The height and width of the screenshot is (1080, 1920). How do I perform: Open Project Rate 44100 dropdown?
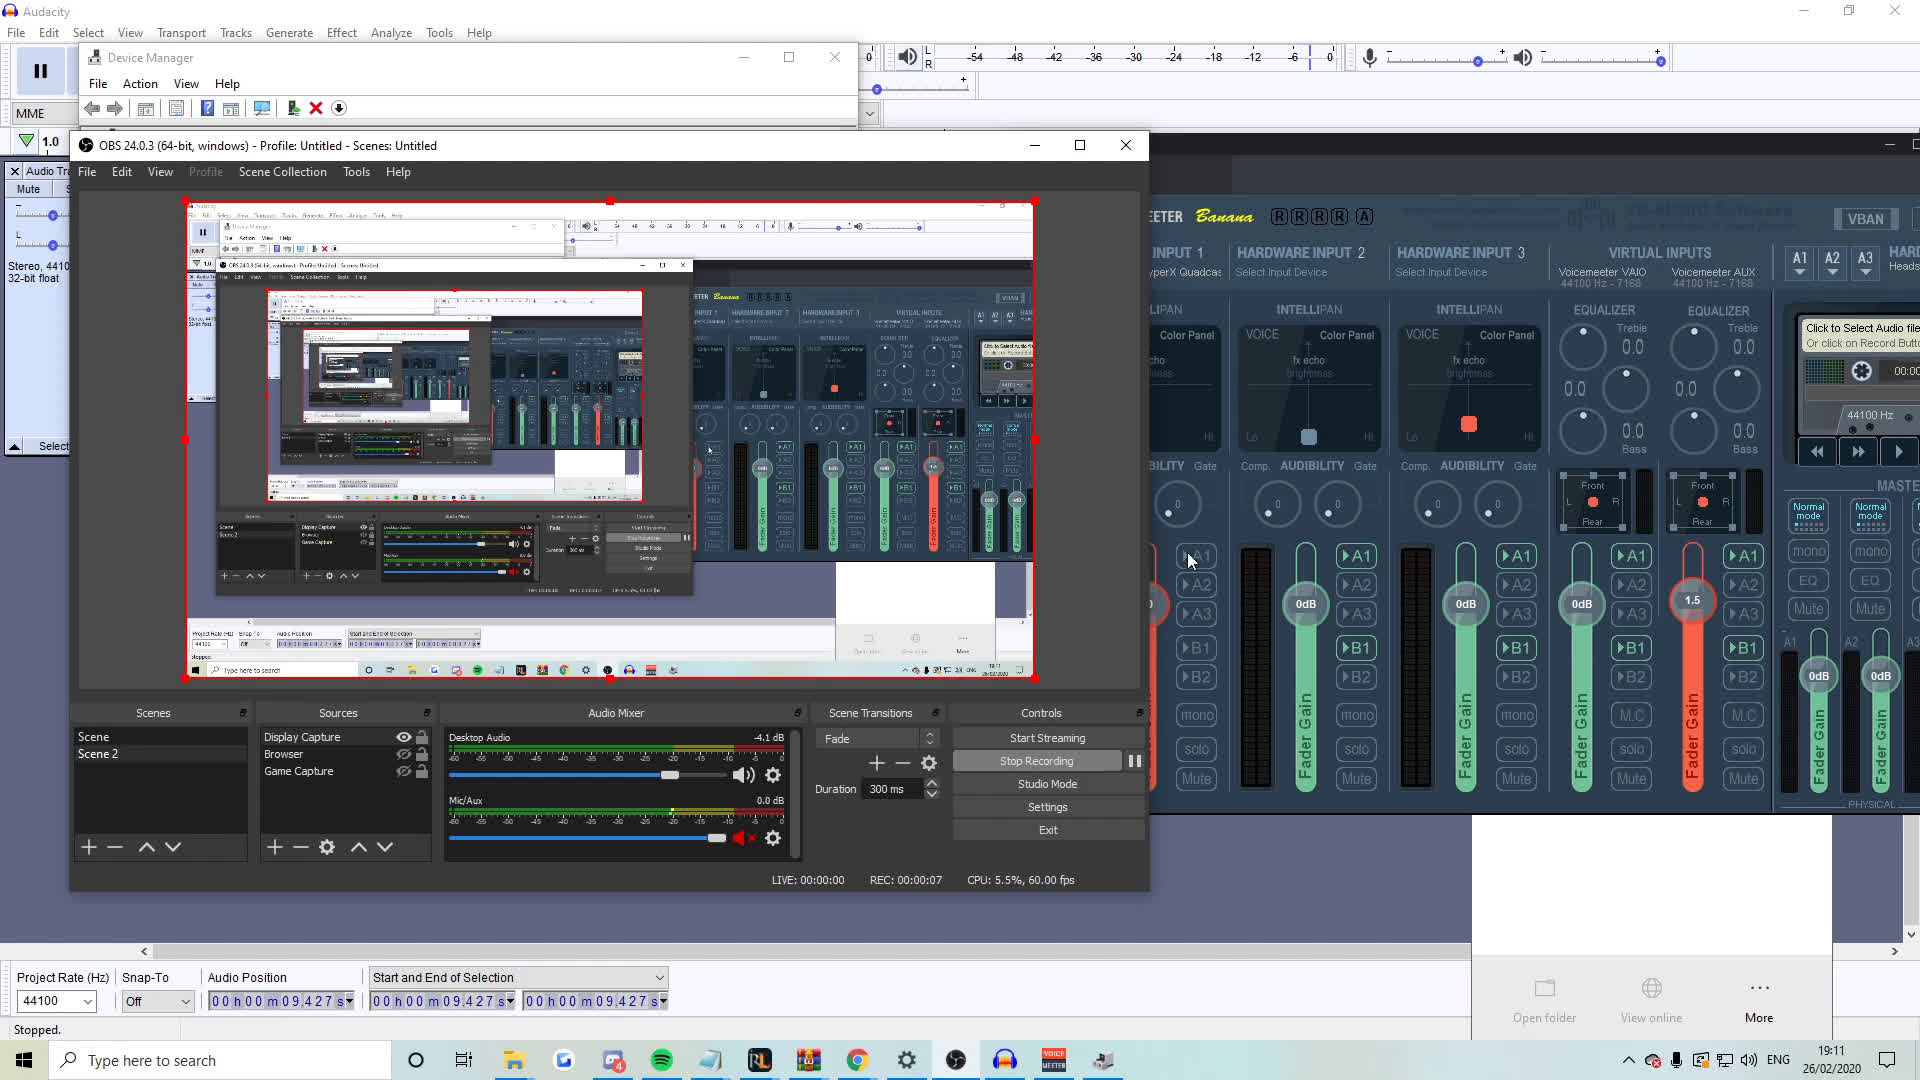tap(56, 1001)
